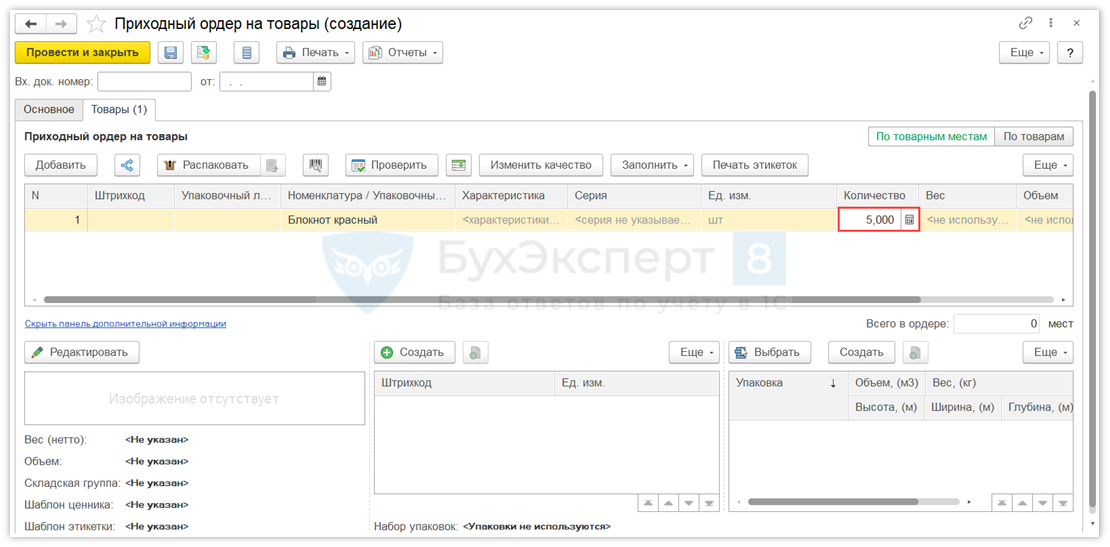Click the grayed icon next to middle Создать
The height and width of the screenshot is (547, 1110).
475,352
